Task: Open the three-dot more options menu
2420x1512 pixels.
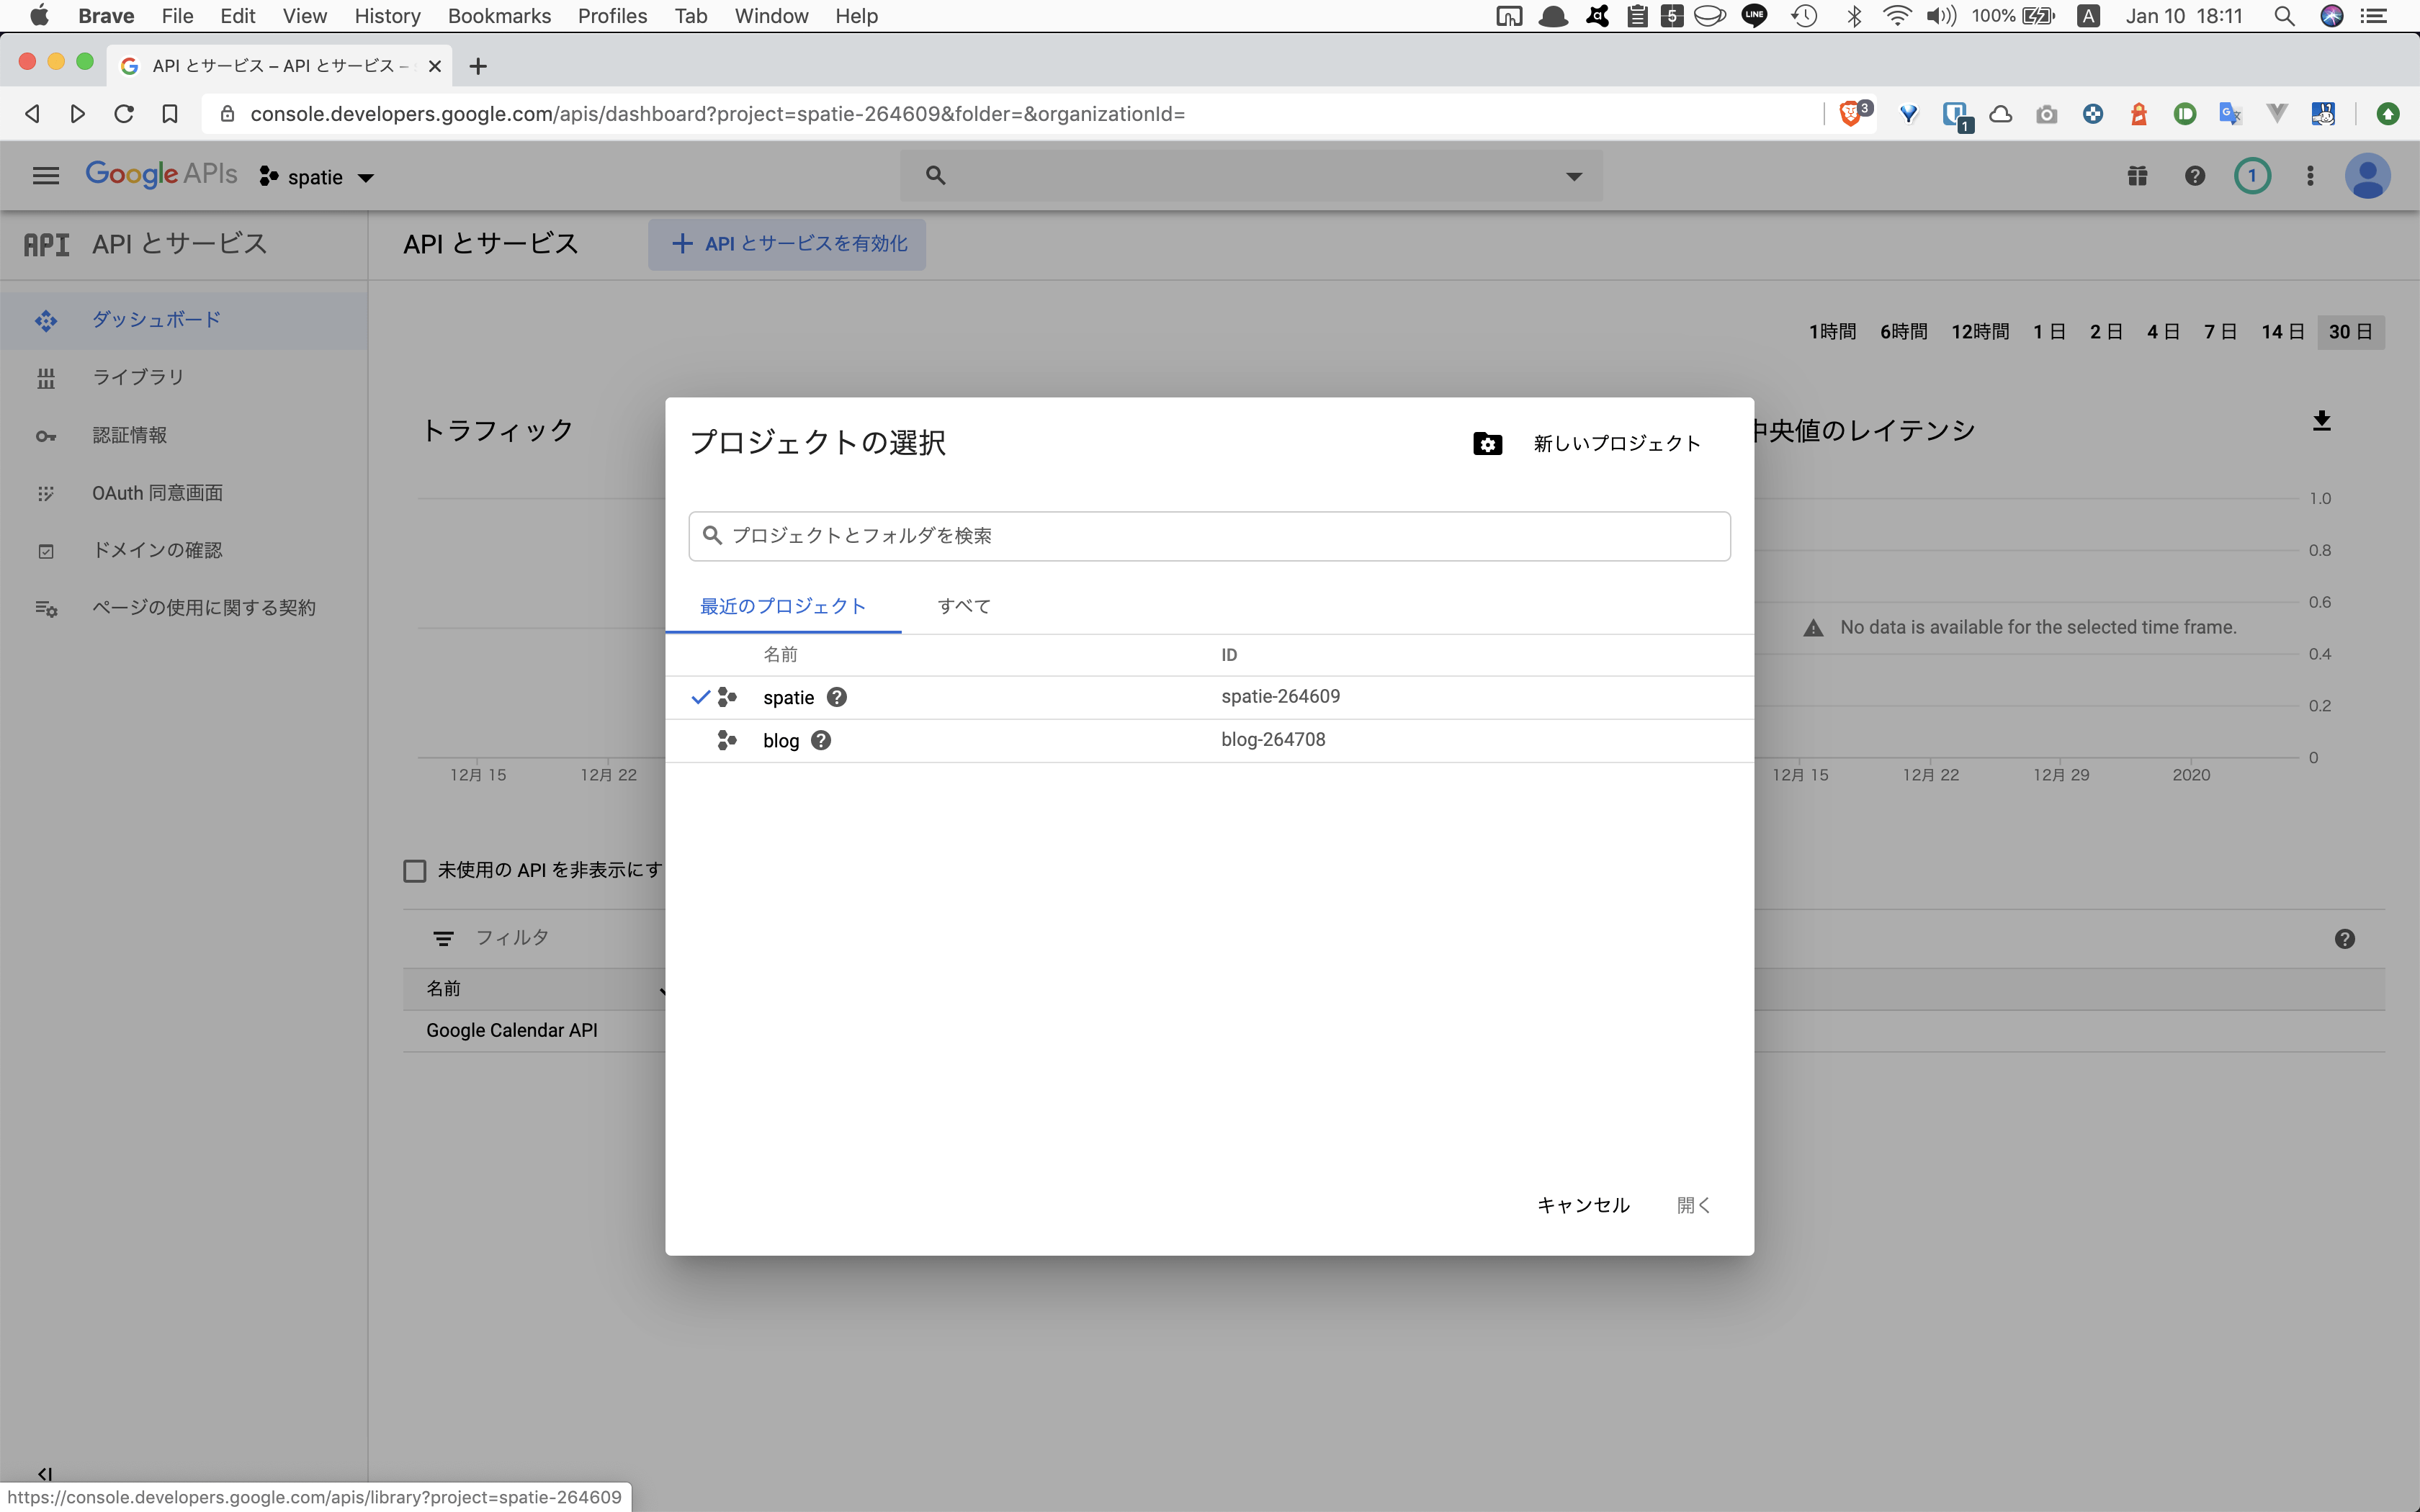Action: (2310, 175)
